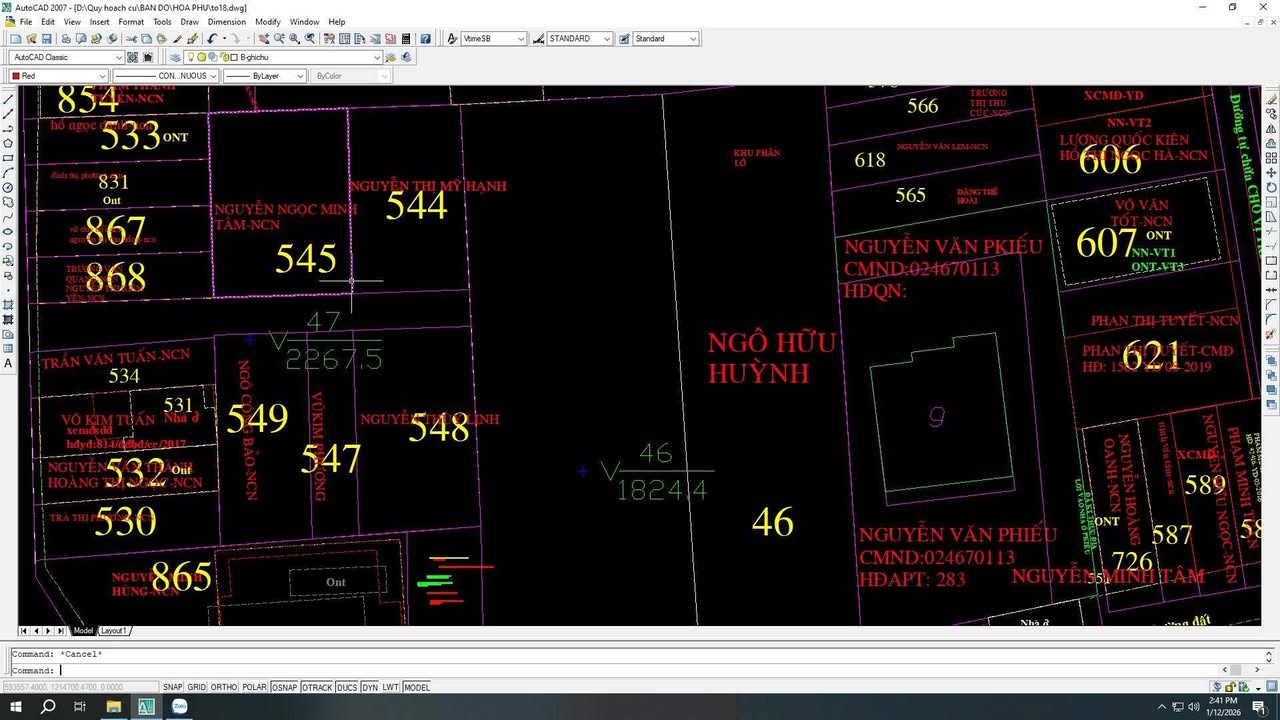Screen dimensions: 1280x720
Task: Click the Undo arrow icon
Action: point(212,39)
